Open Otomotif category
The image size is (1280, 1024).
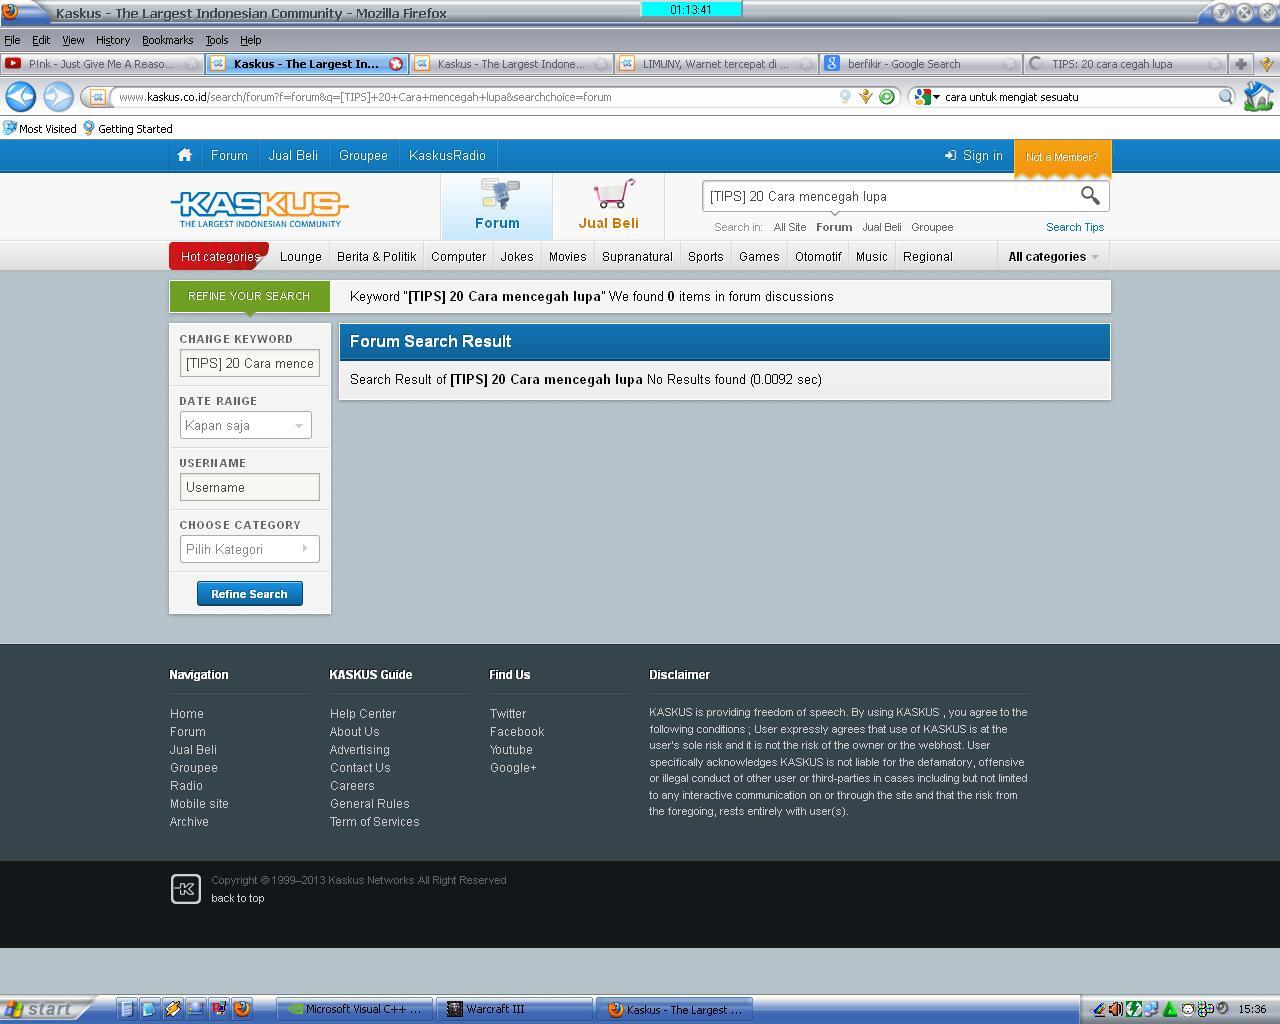click(x=818, y=256)
